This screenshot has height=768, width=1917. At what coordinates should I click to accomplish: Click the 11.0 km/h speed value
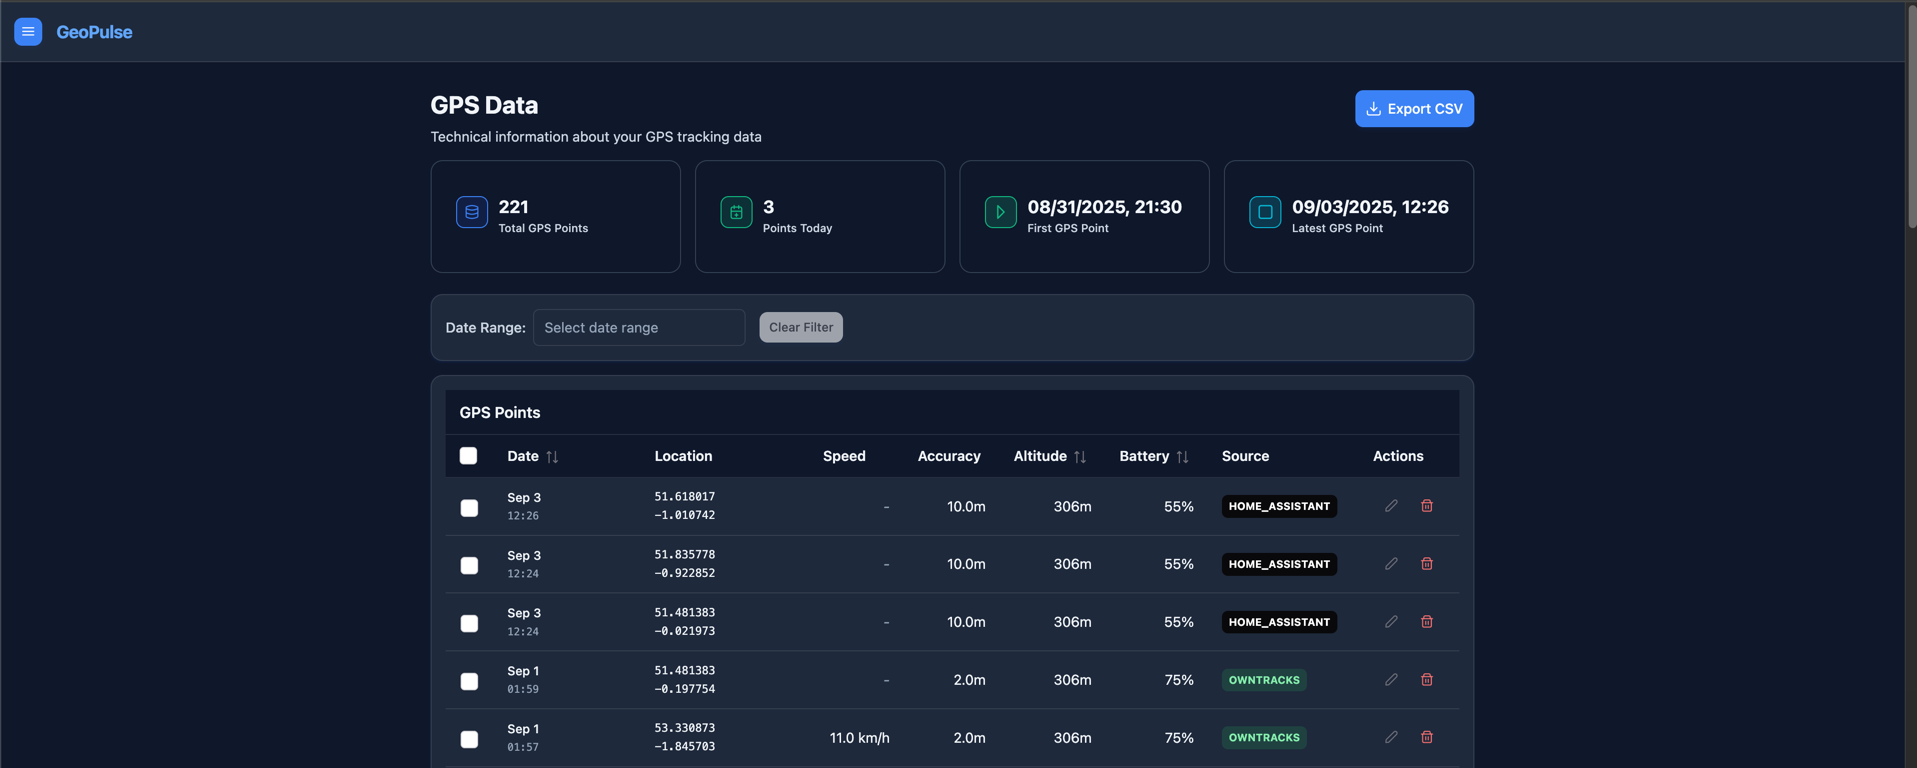point(859,738)
